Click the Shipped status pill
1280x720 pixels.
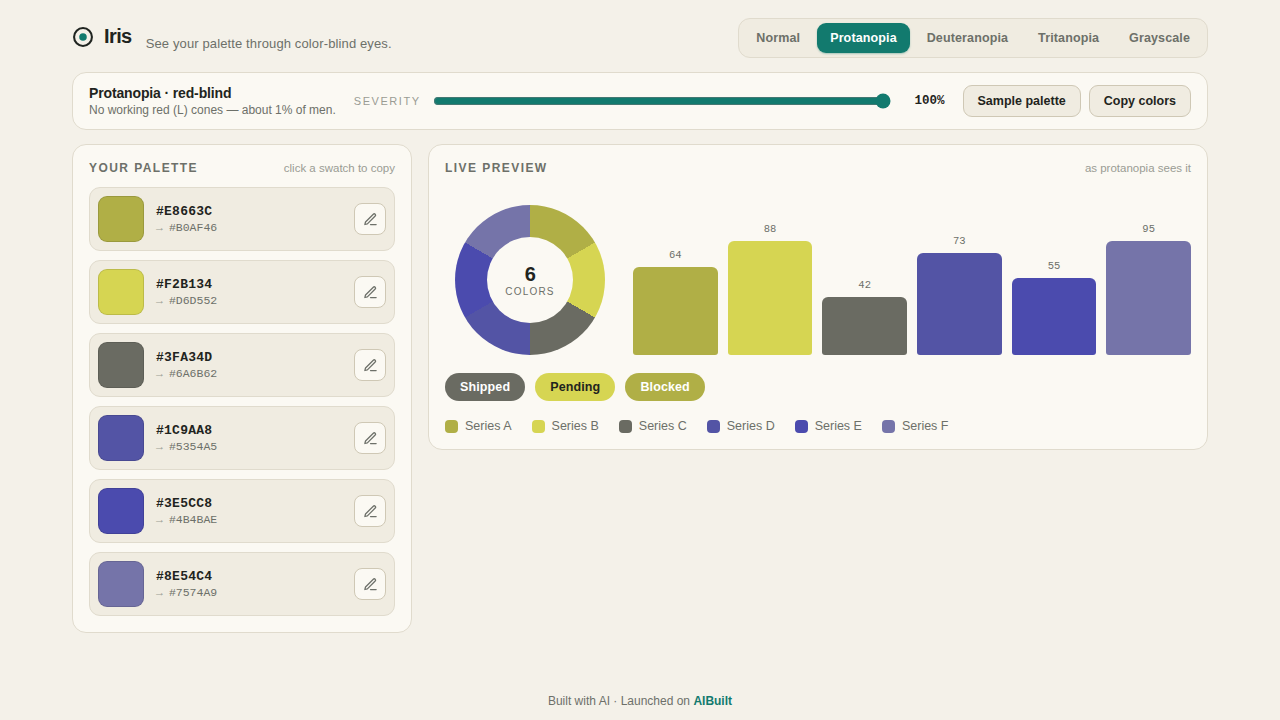485,387
